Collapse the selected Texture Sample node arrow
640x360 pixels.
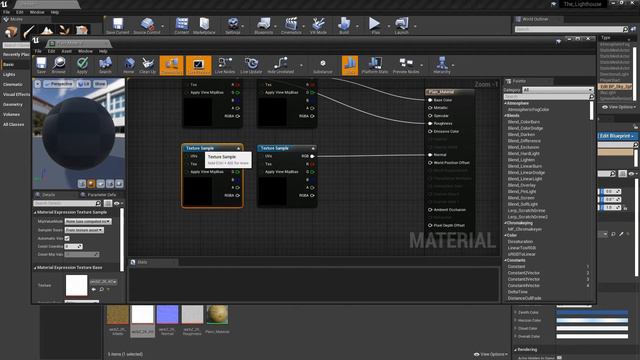[x=238, y=148]
